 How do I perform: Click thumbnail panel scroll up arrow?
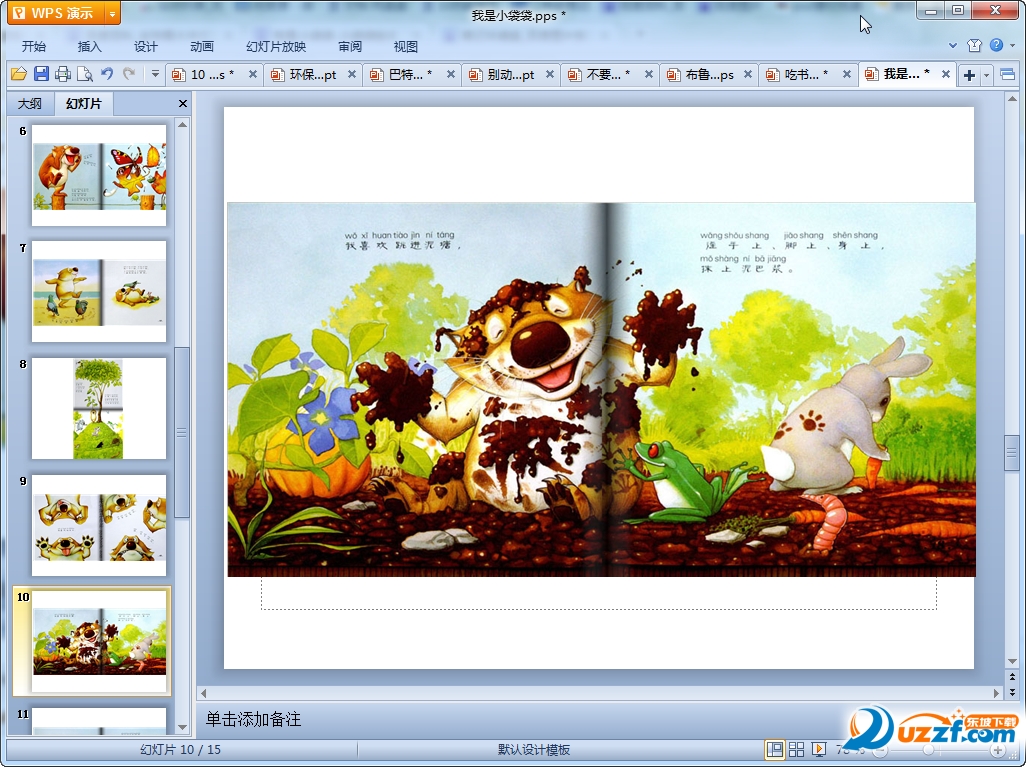[x=183, y=124]
